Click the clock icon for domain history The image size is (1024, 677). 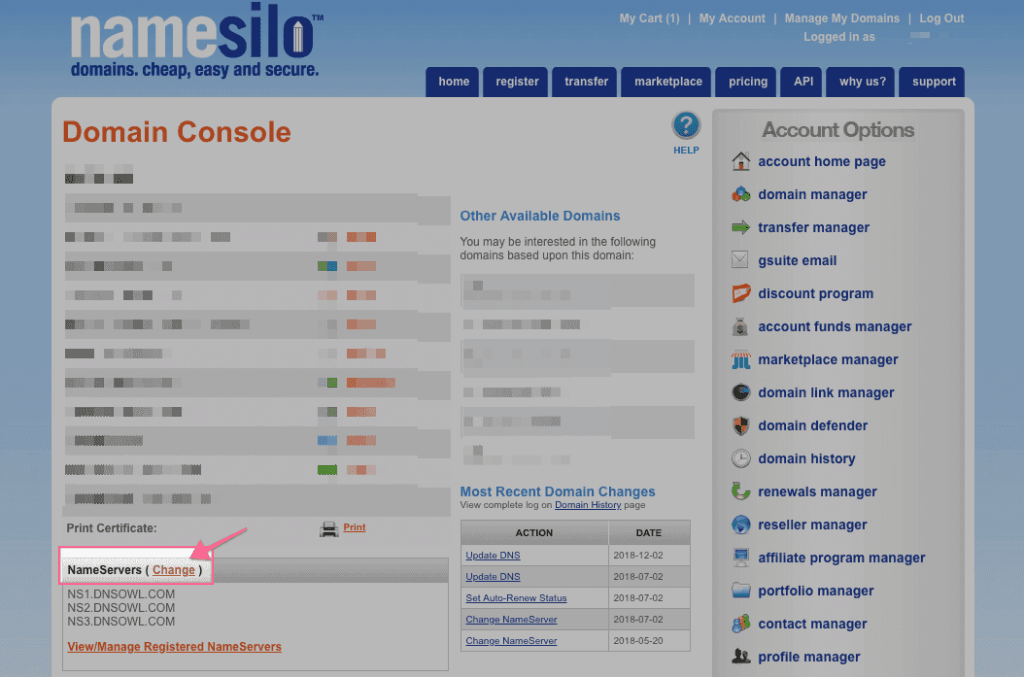741,458
